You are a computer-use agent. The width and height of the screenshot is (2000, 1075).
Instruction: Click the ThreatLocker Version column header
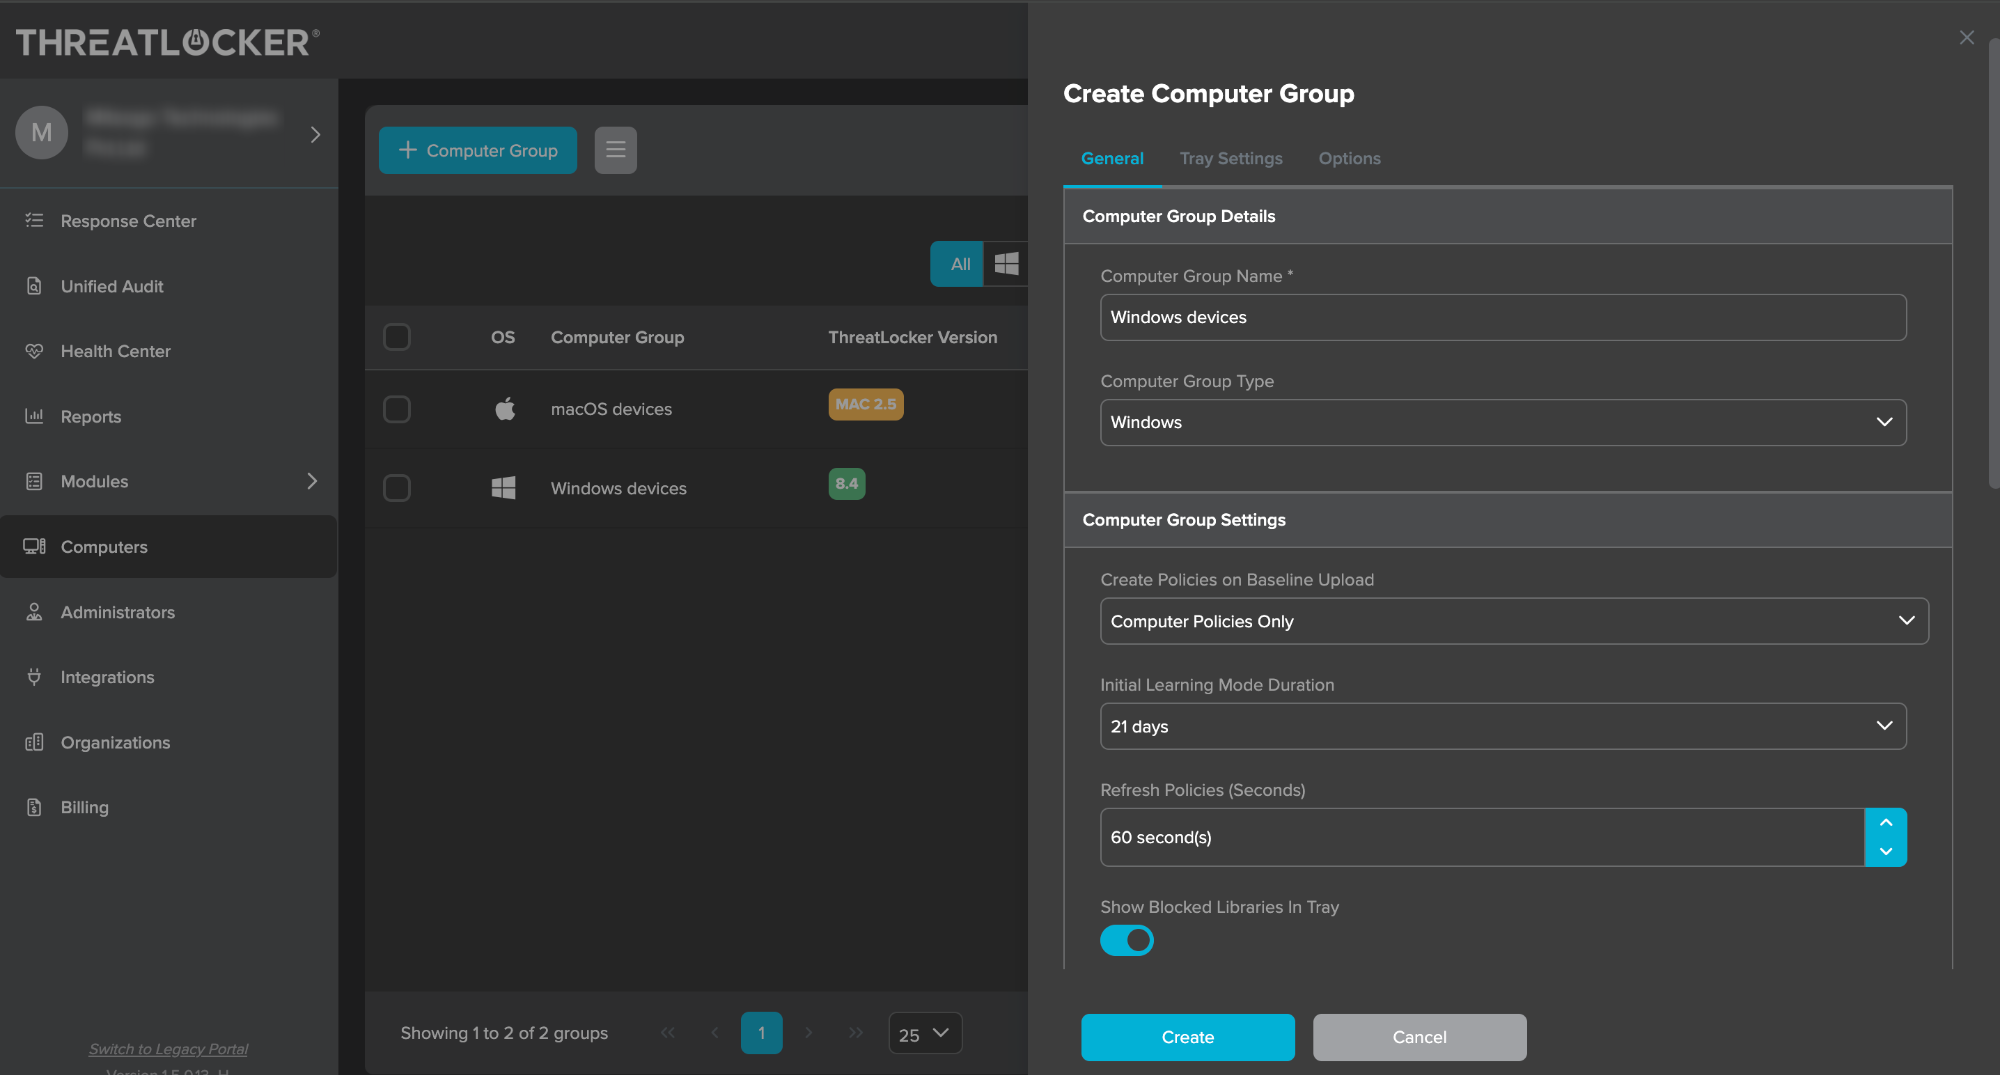pyautogui.click(x=912, y=337)
